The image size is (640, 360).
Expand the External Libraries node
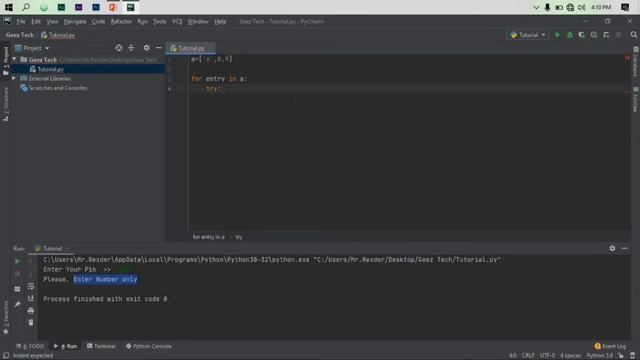click(14, 78)
